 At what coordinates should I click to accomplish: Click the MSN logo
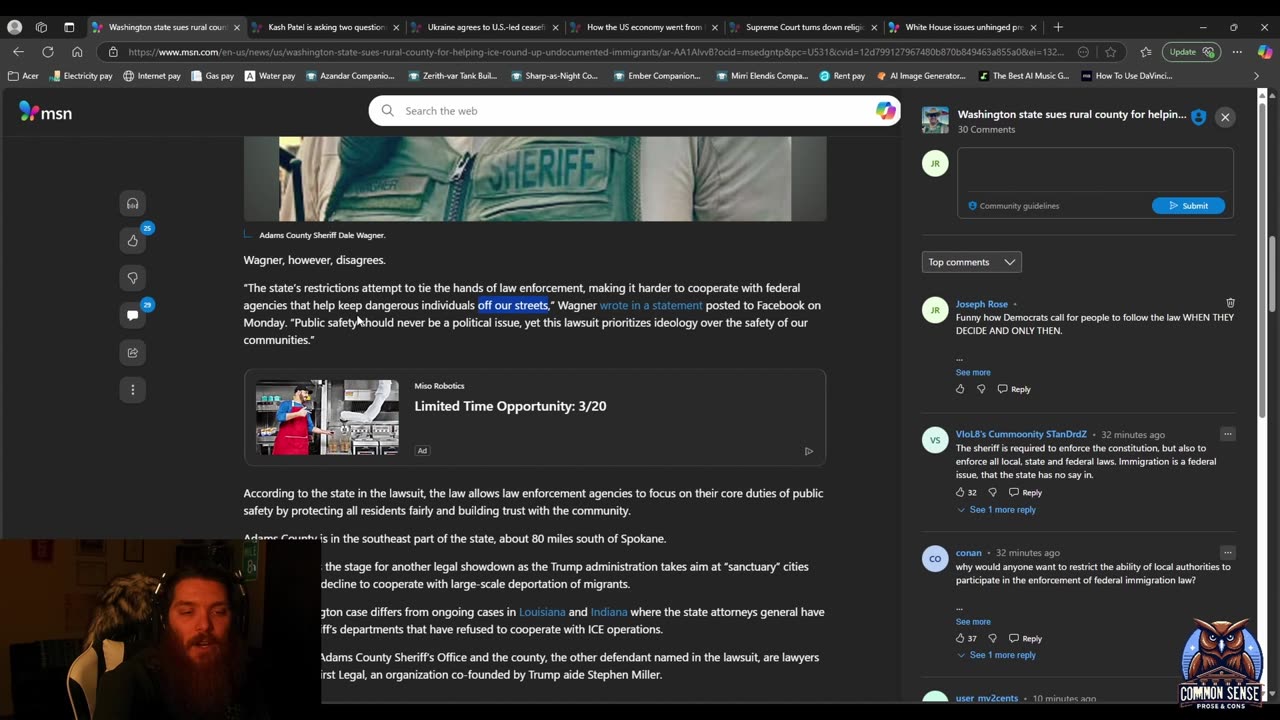click(x=45, y=112)
